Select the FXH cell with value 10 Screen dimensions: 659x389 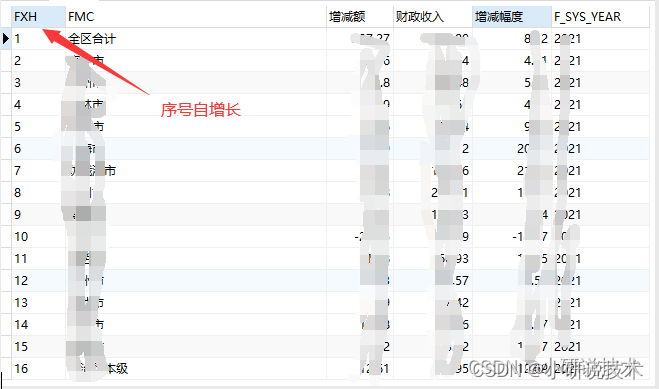[x=38, y=237]
